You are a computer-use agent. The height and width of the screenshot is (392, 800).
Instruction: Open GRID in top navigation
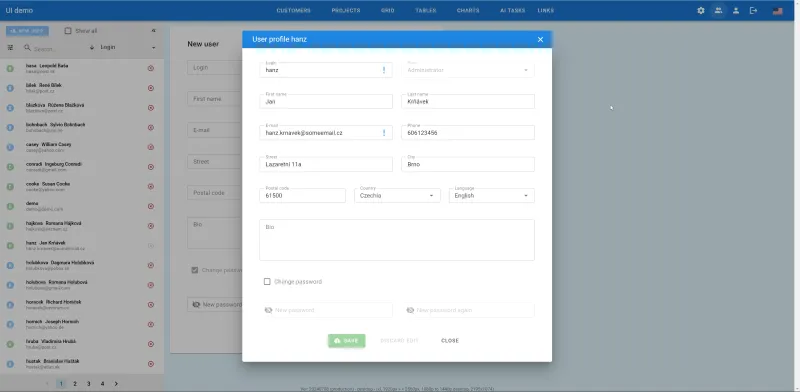pos(388,11)
